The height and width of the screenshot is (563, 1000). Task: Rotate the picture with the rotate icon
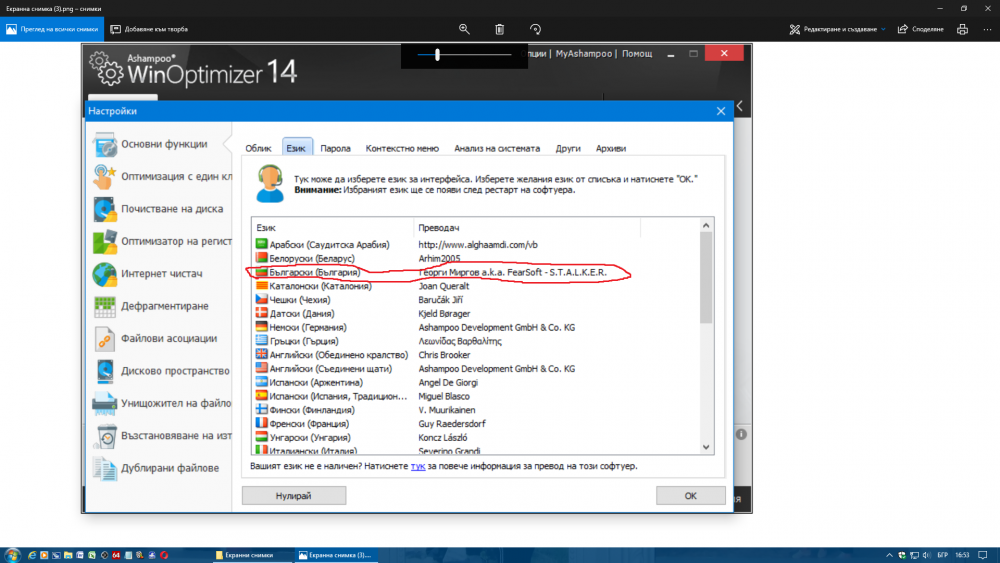pos(535,29)
